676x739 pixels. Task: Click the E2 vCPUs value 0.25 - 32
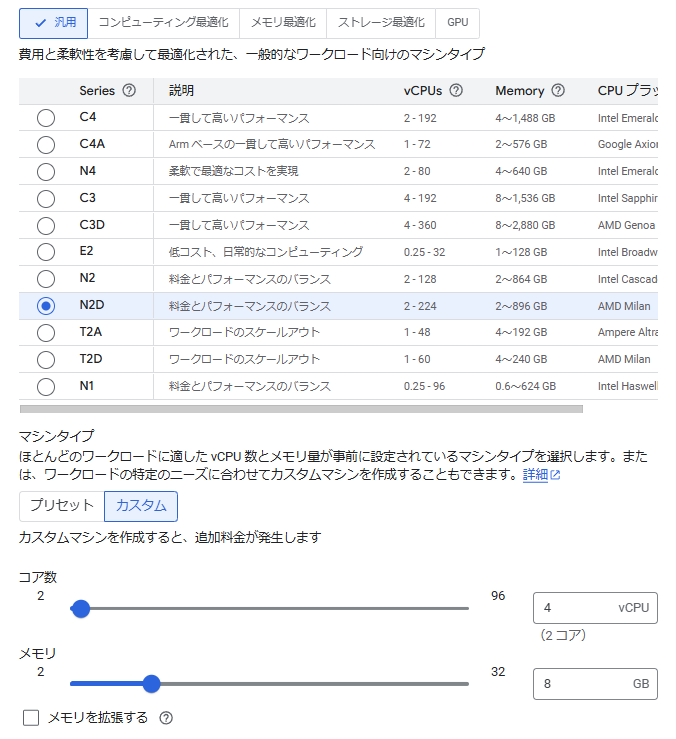[x=424, y=252]
